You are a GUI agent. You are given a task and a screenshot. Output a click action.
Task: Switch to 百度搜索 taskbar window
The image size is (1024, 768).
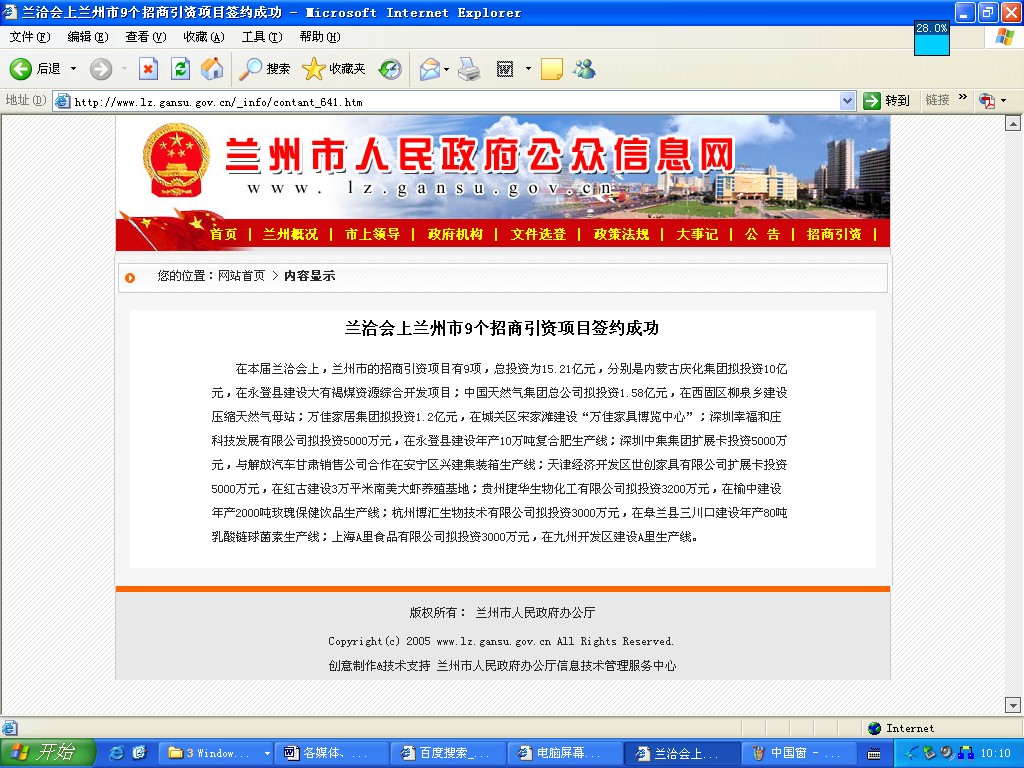point(447,754)
